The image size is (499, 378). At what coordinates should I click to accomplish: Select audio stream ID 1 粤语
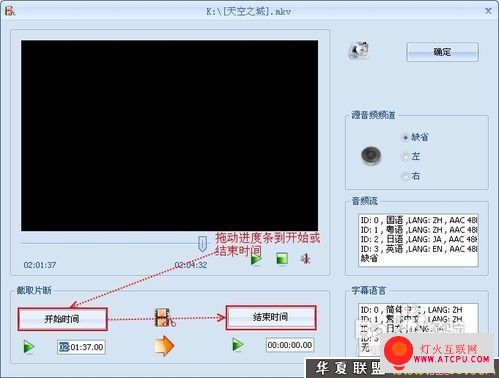[418, 230]
